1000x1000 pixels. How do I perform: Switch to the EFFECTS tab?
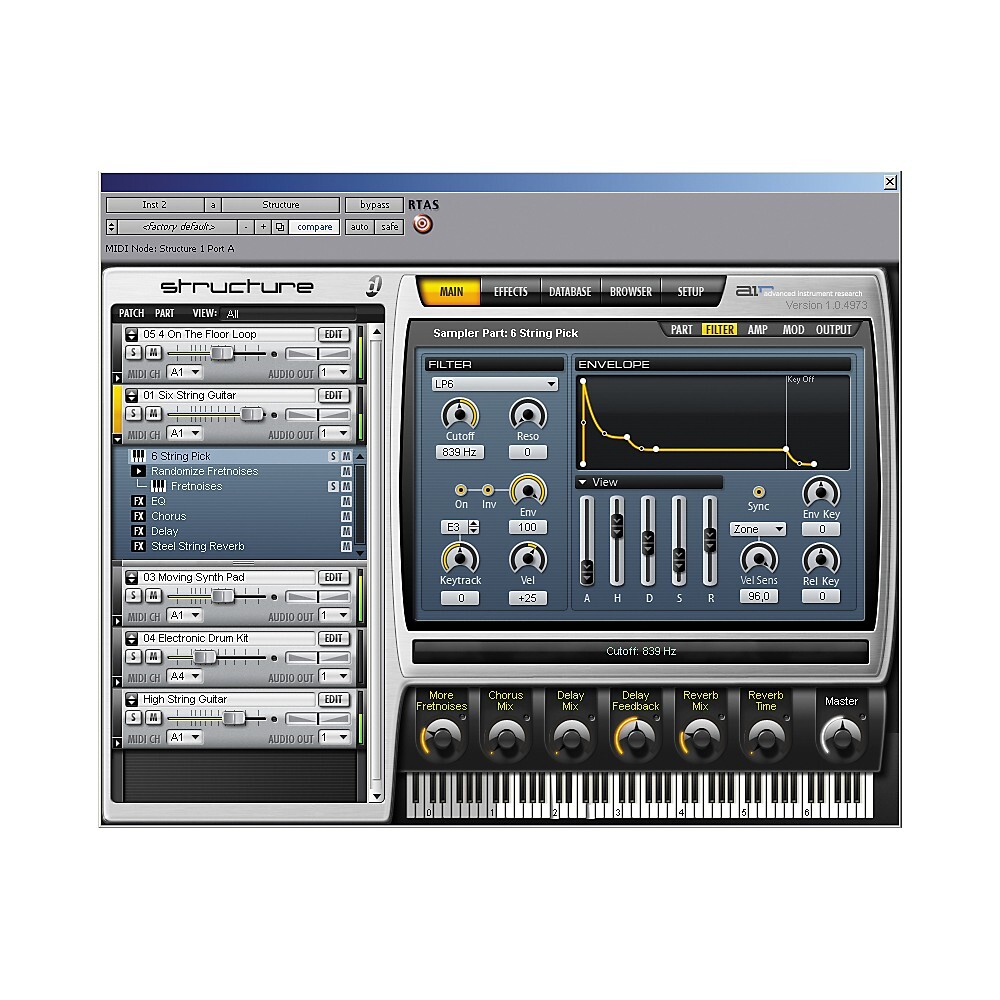(x=510, y=291)
